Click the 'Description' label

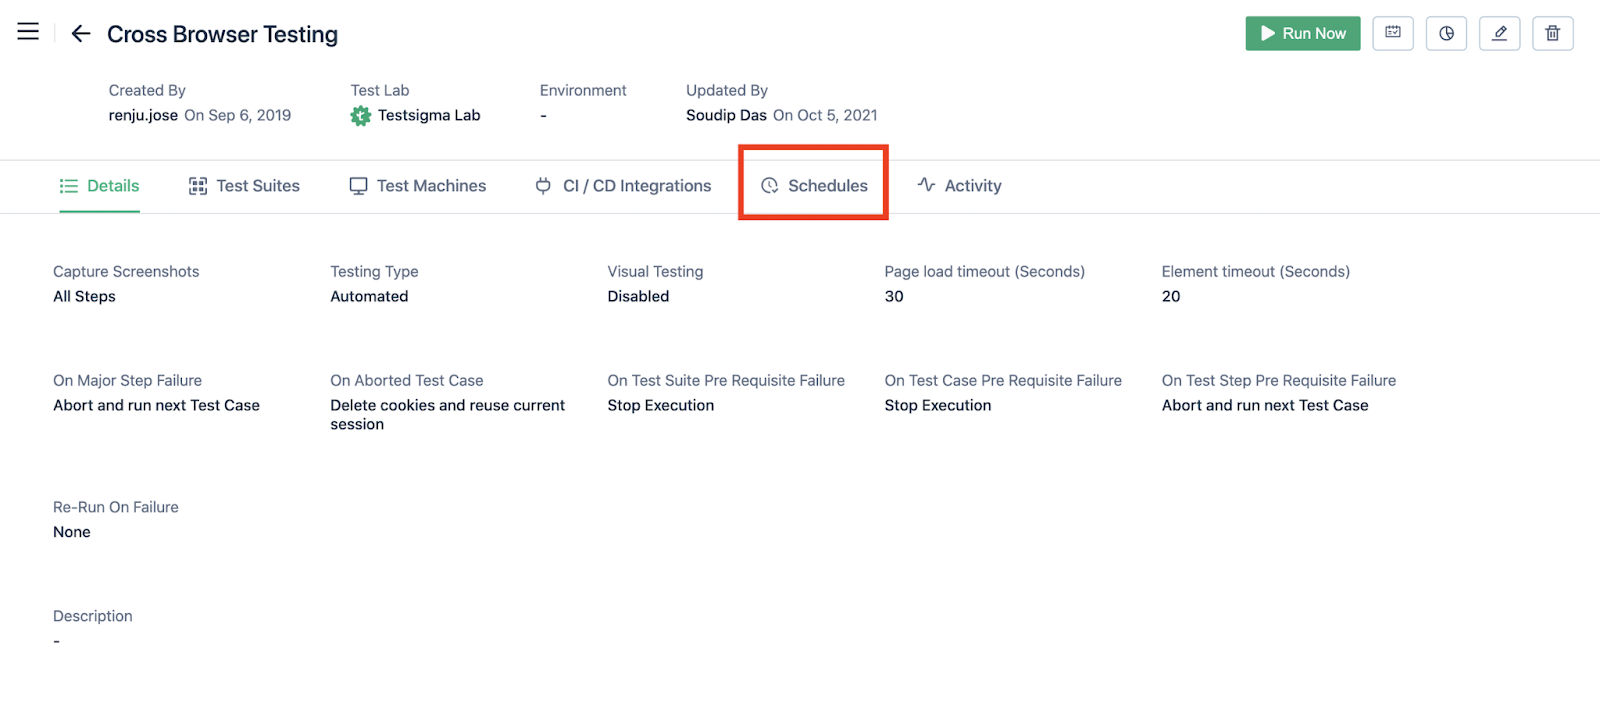point(93,616)
